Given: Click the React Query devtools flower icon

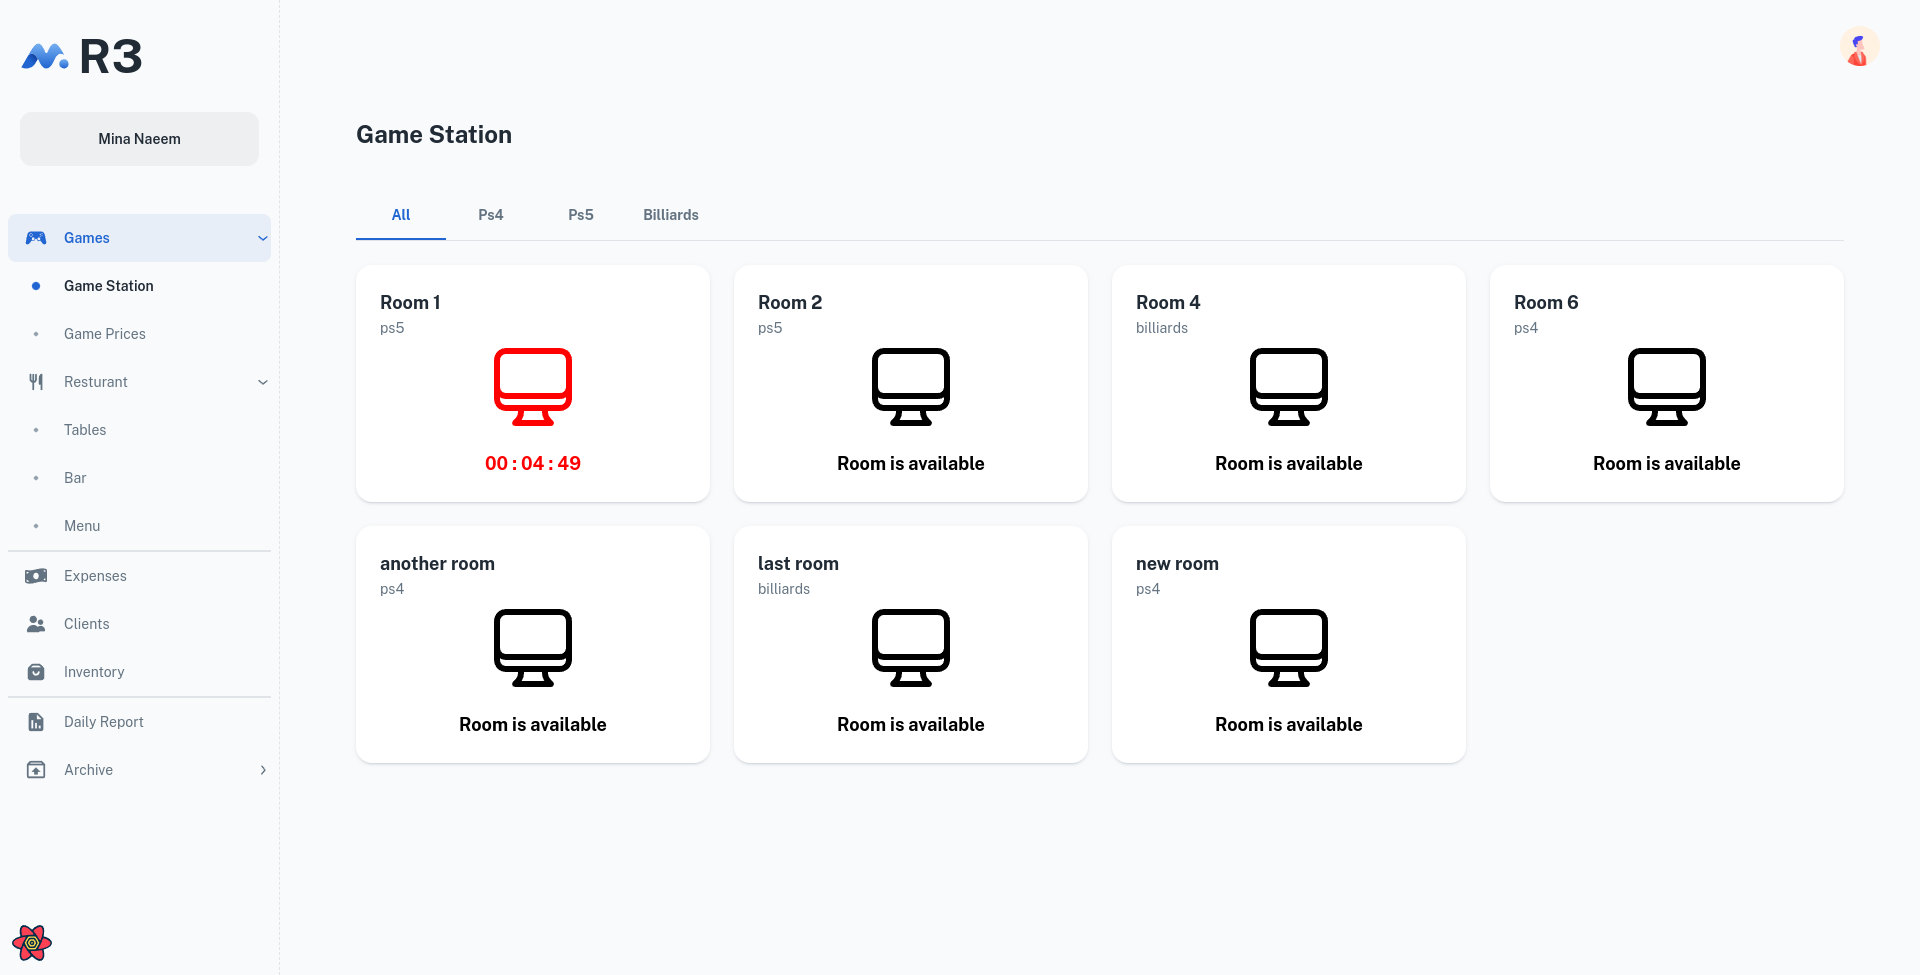Looking at the screenshot, I should [32, 942].
